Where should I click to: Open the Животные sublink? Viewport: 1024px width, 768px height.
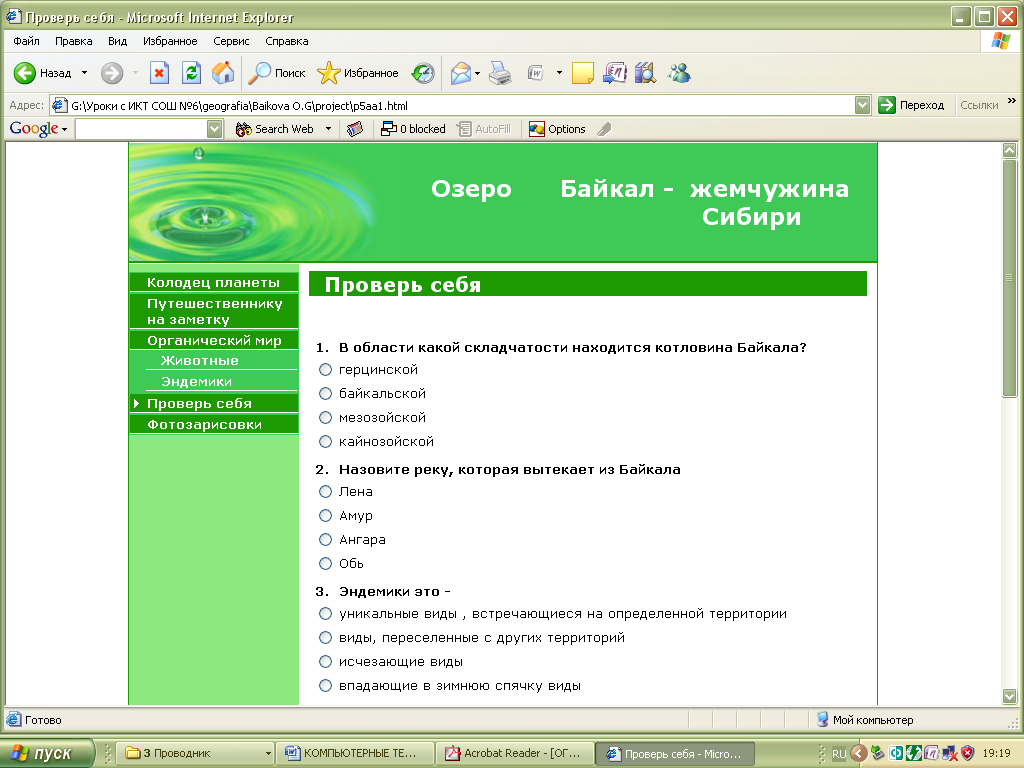[200, 360]
